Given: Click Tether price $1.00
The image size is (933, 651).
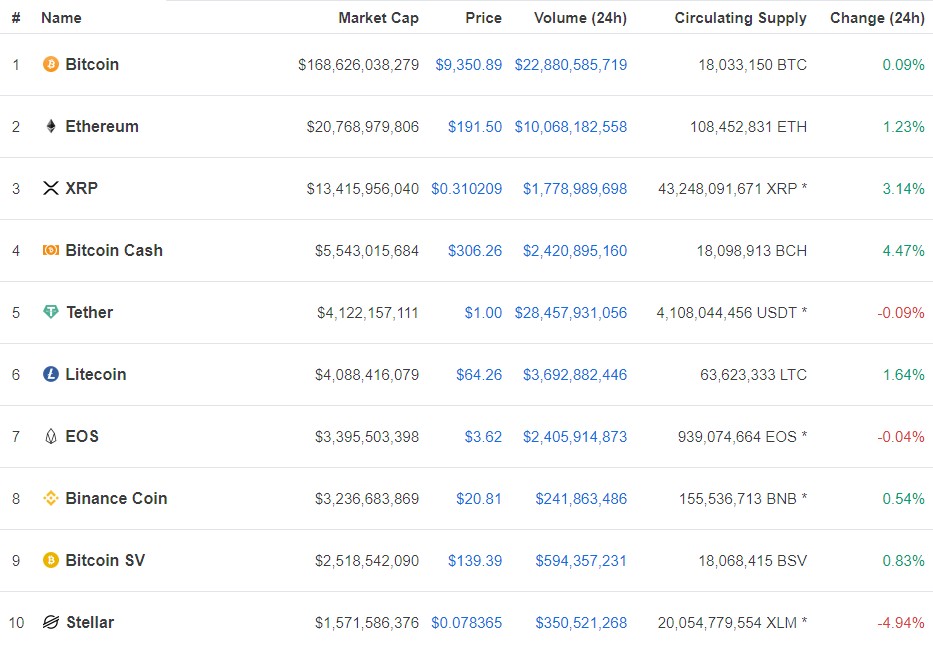Looking at the screenshot, I should [483, 312].
